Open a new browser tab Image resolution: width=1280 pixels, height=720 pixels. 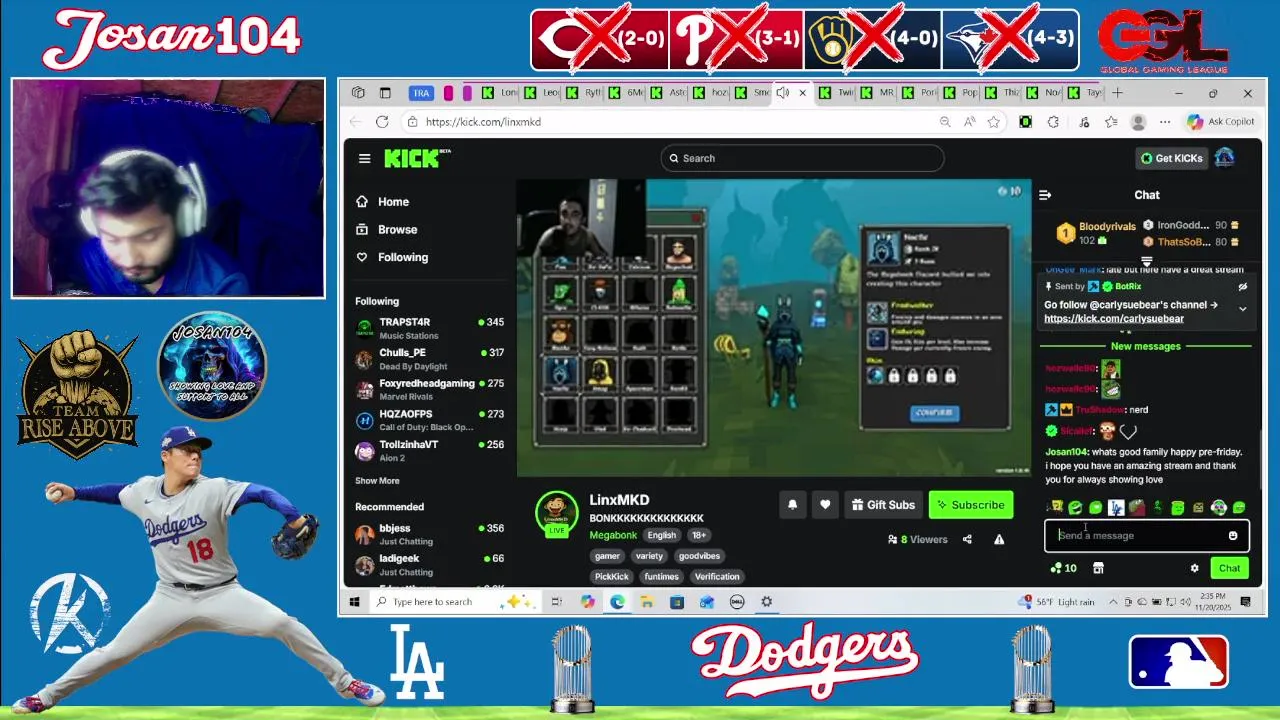coord(1117,93)
